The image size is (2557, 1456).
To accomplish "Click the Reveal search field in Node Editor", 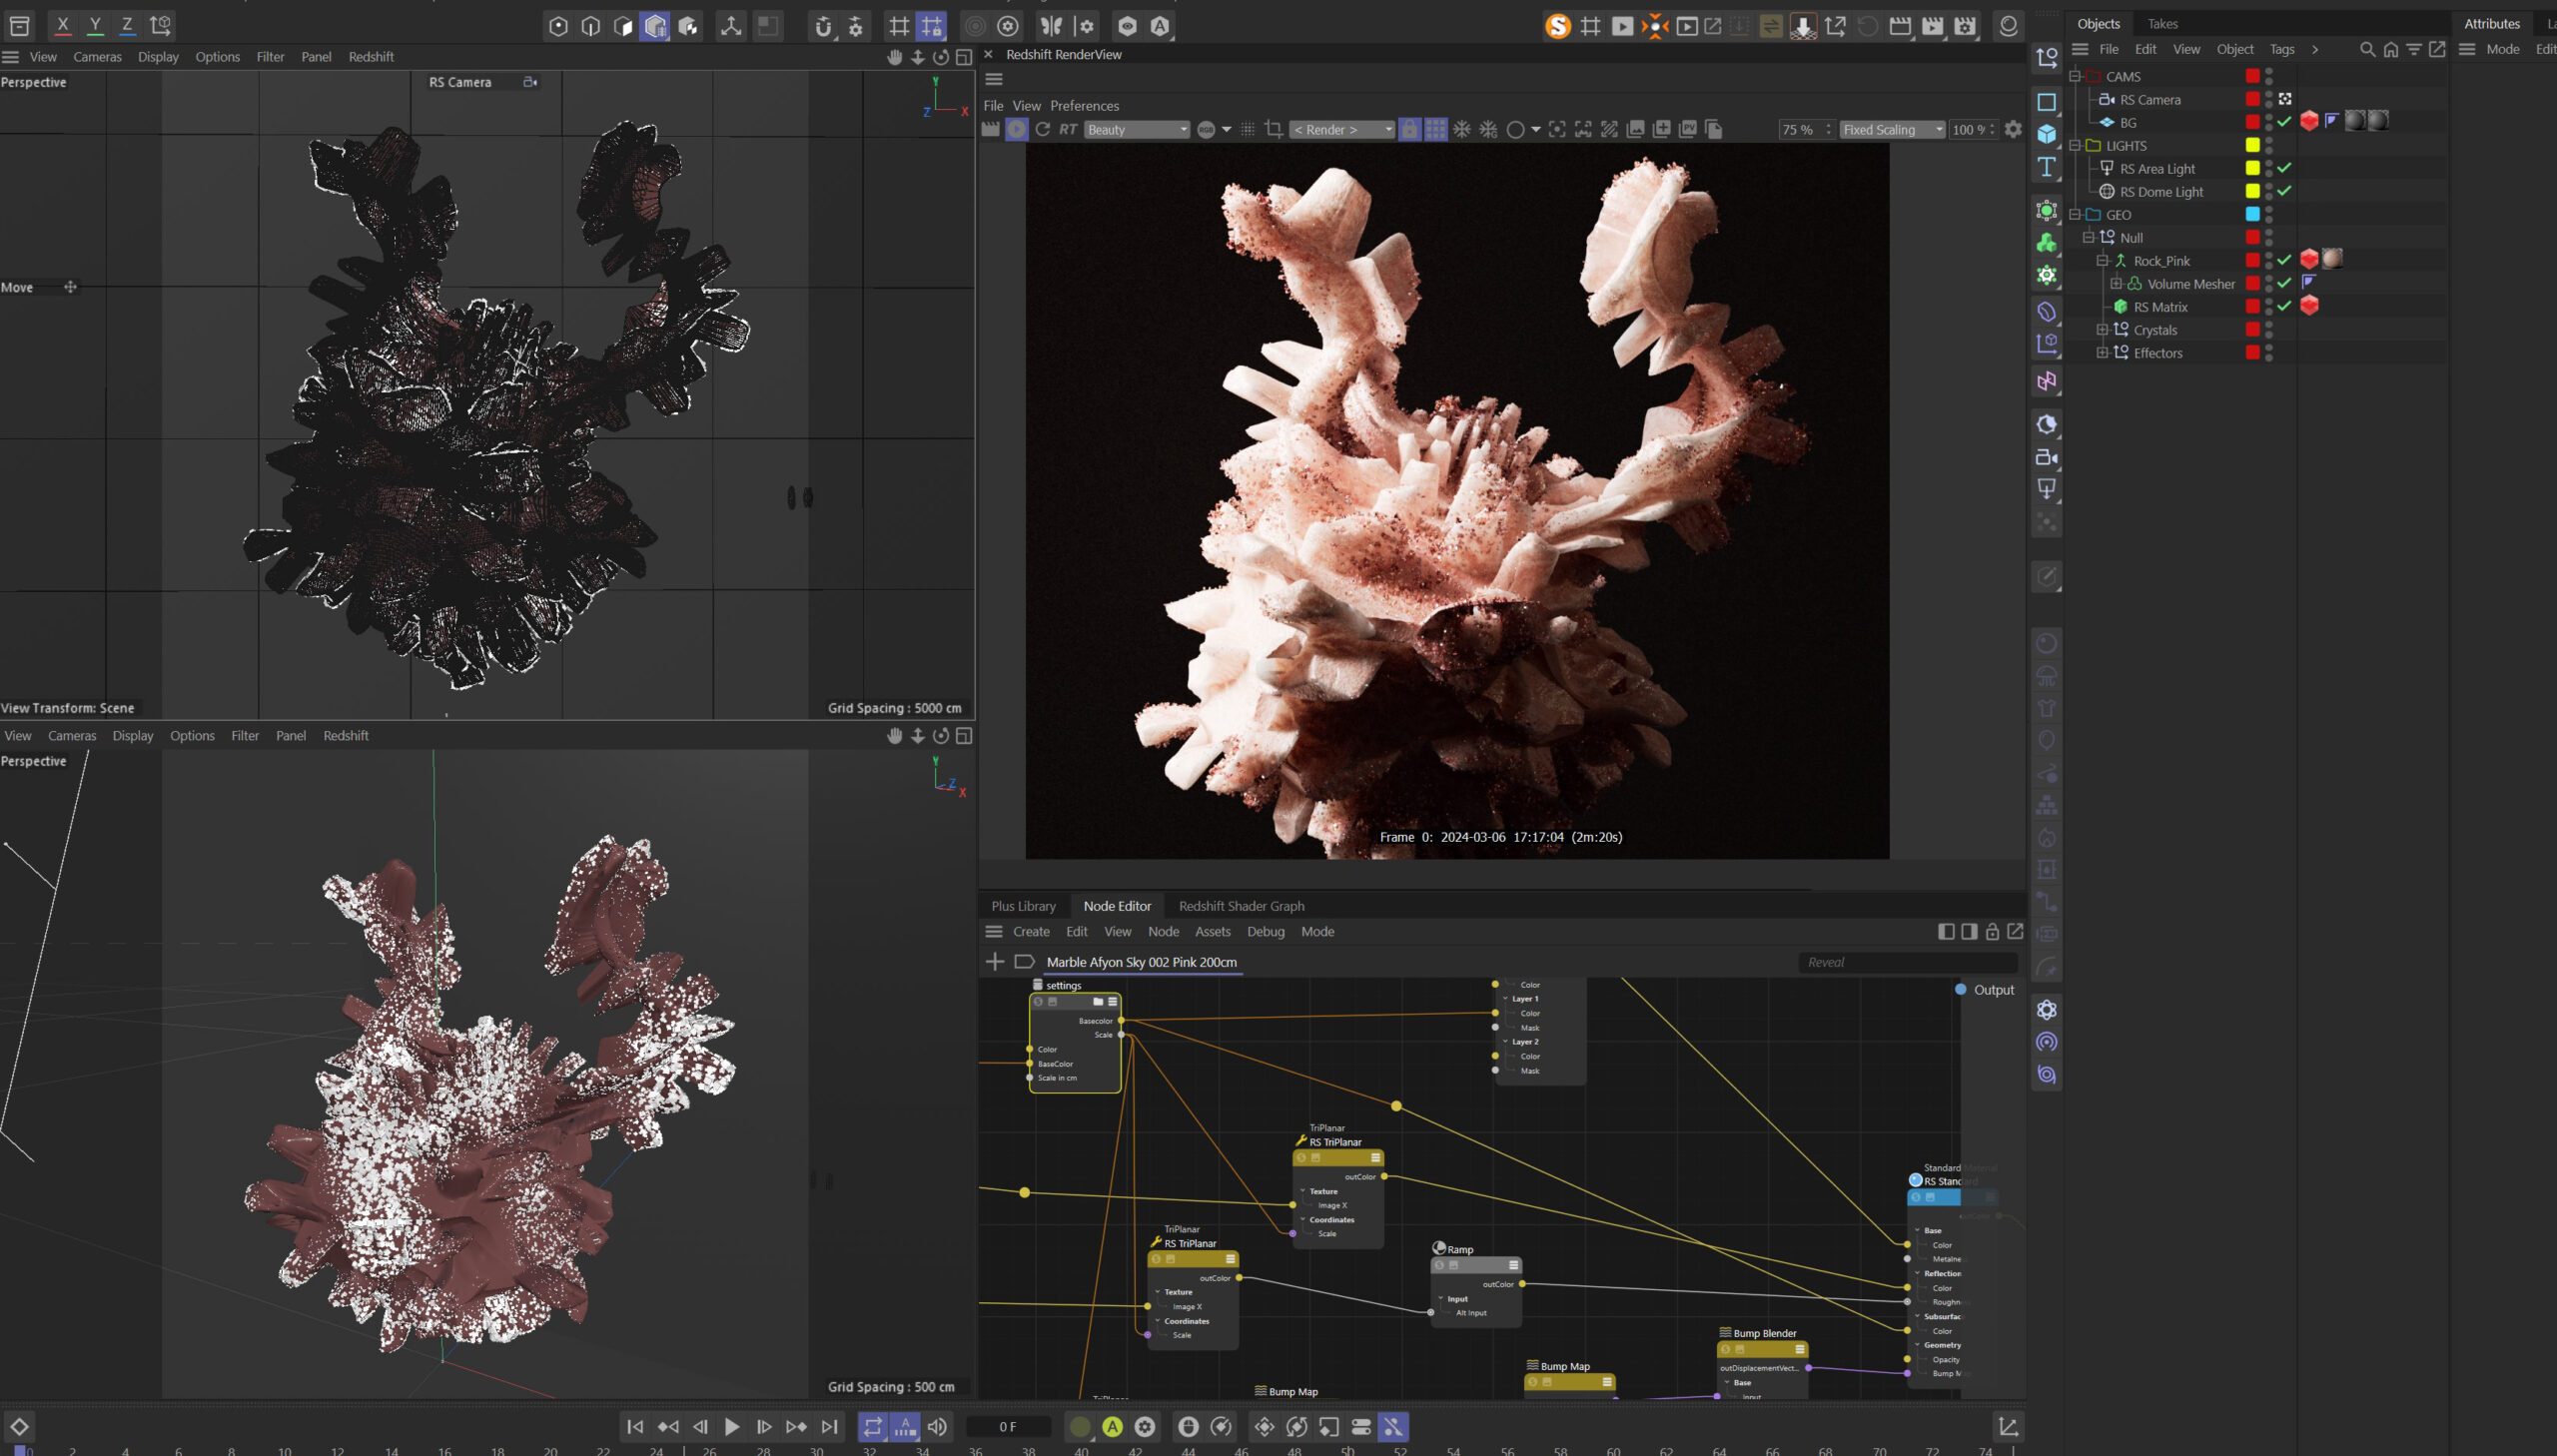I will point(1907,962).
